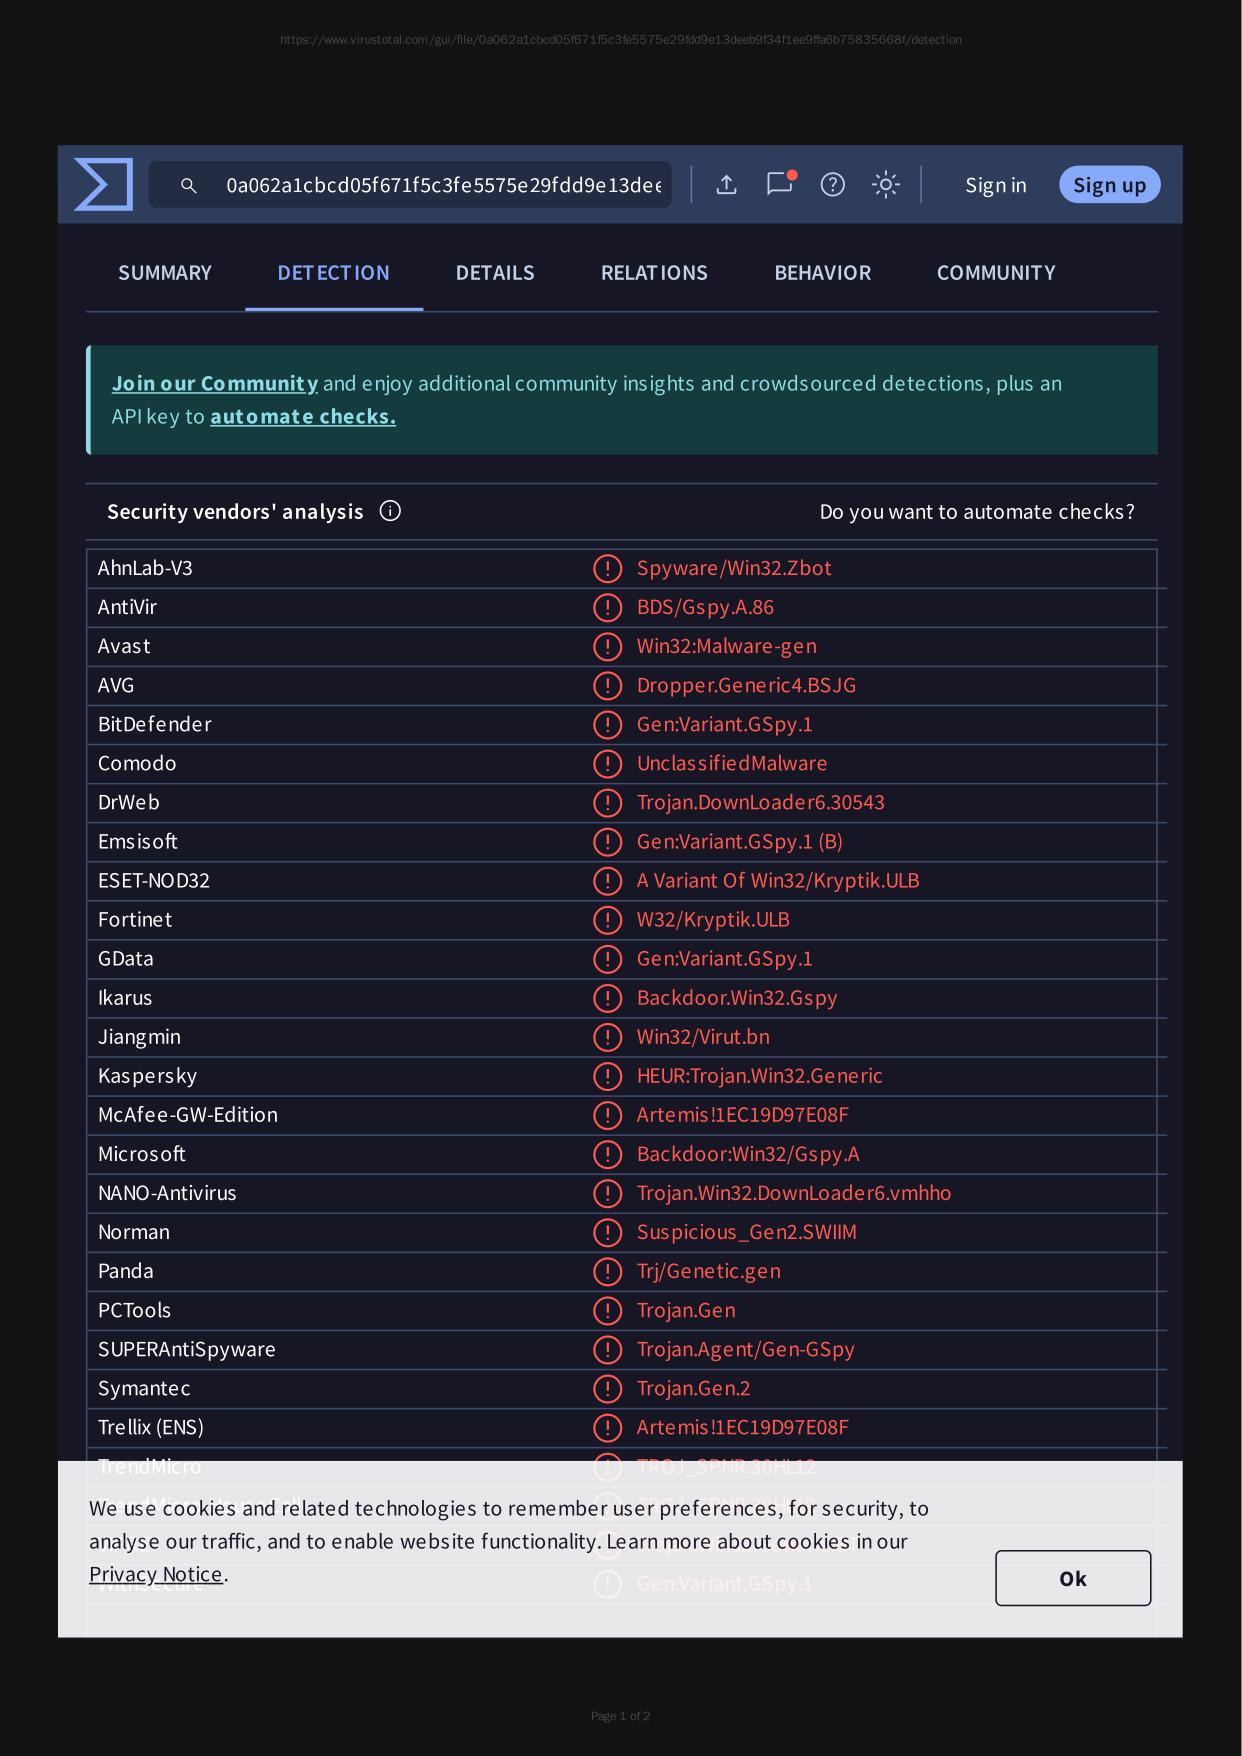Click the info icon beside Security vendors' analysis

click(390, 511)
